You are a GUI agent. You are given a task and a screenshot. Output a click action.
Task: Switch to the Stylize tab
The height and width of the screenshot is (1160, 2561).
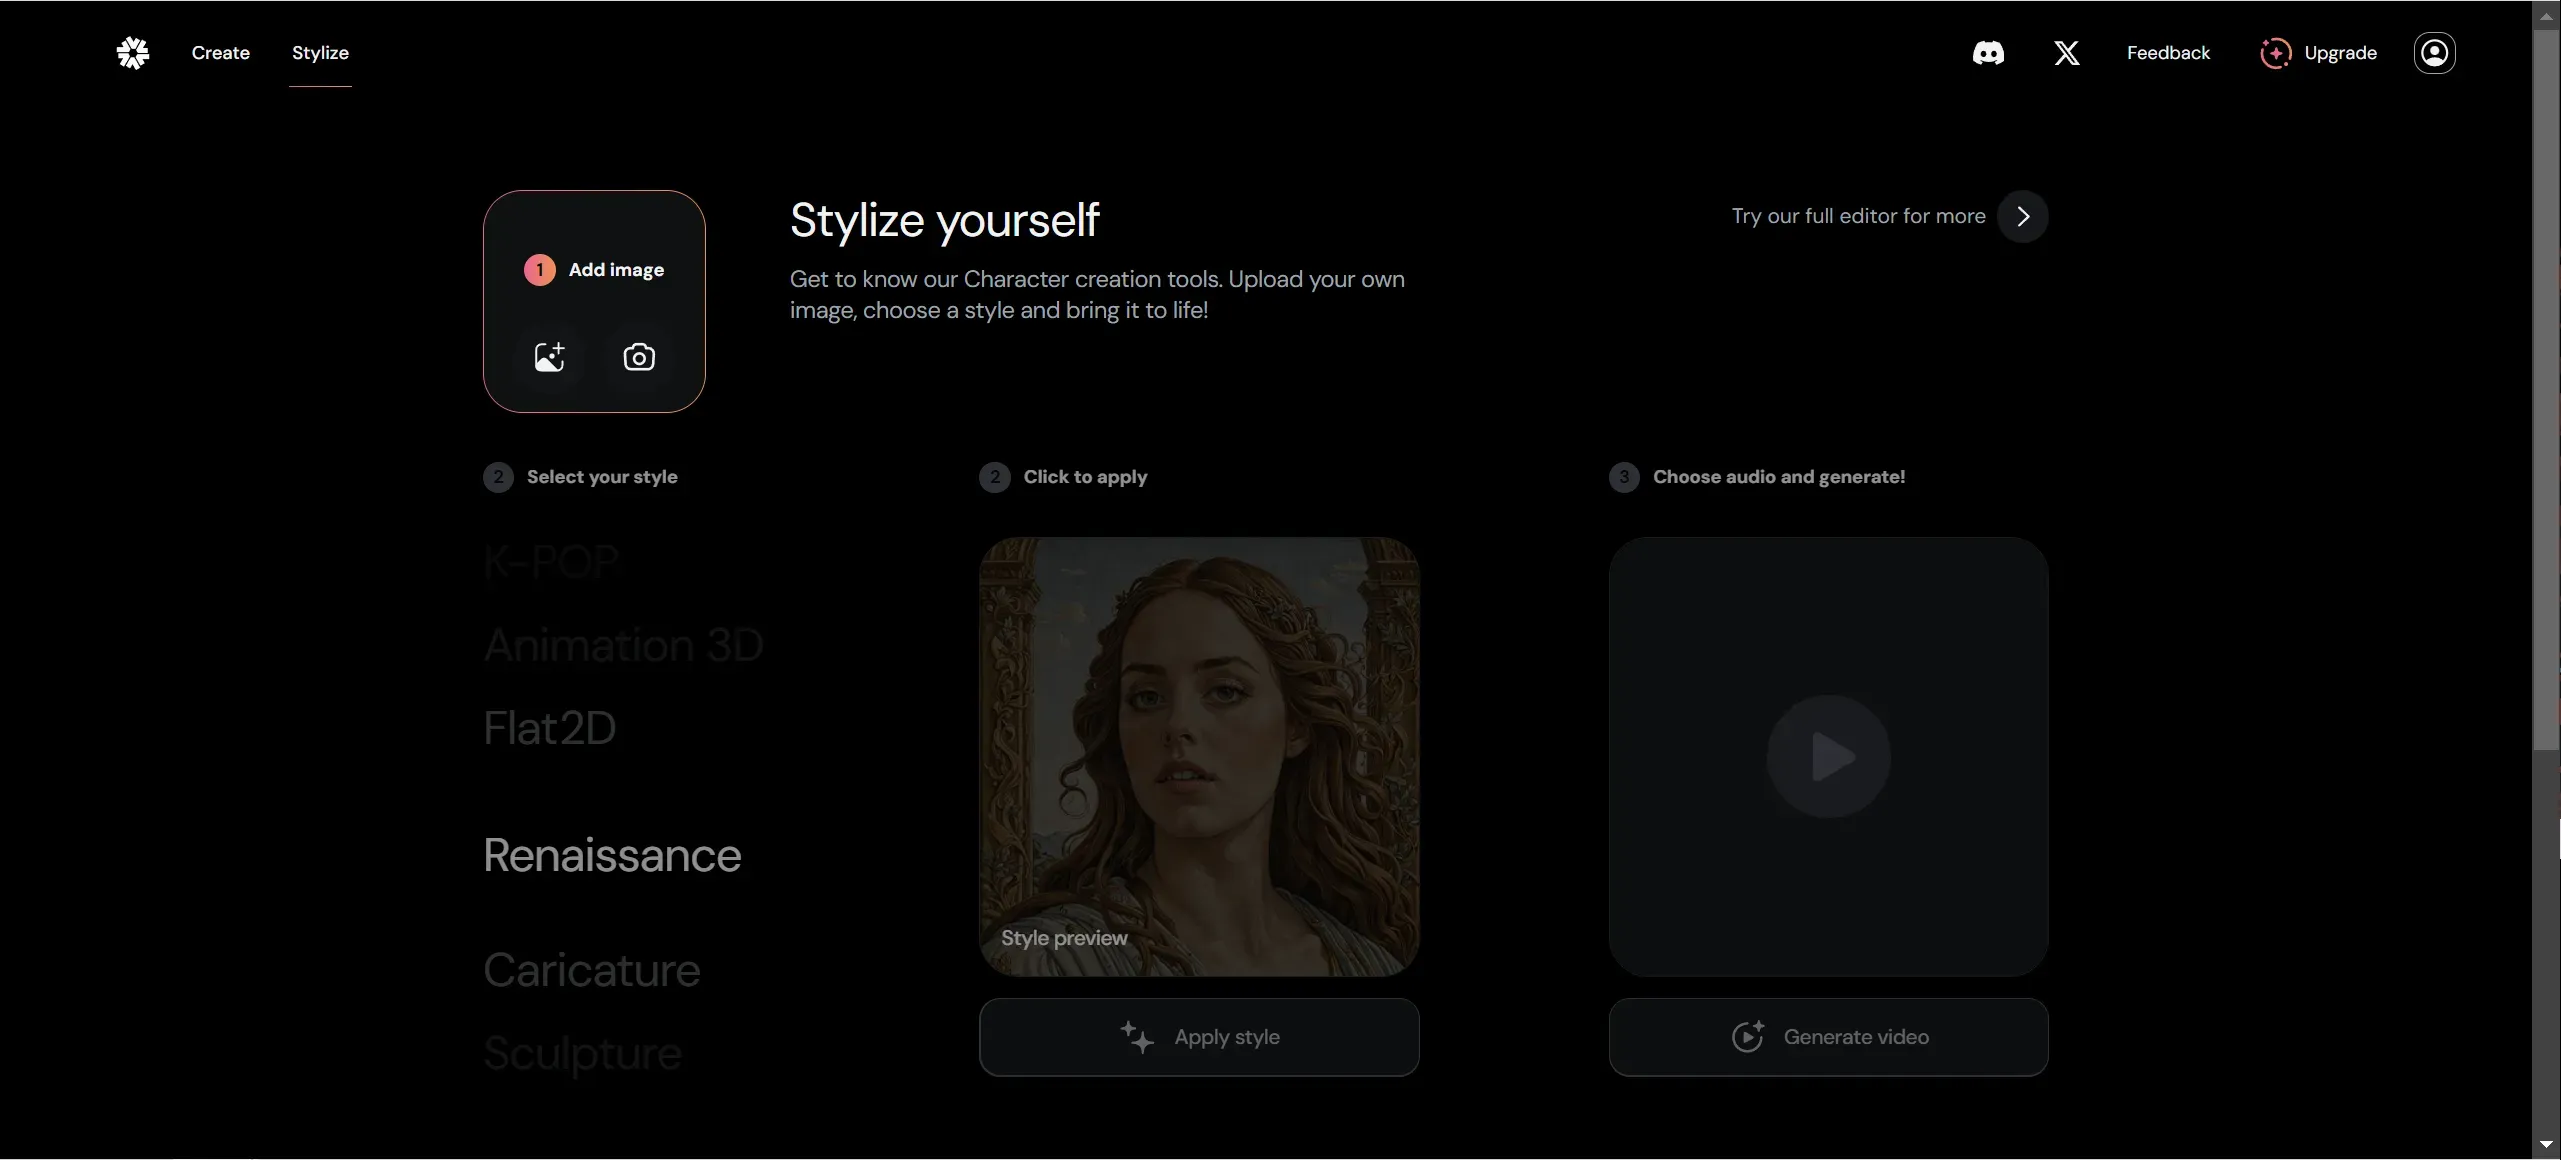click(x=320, y=53)
